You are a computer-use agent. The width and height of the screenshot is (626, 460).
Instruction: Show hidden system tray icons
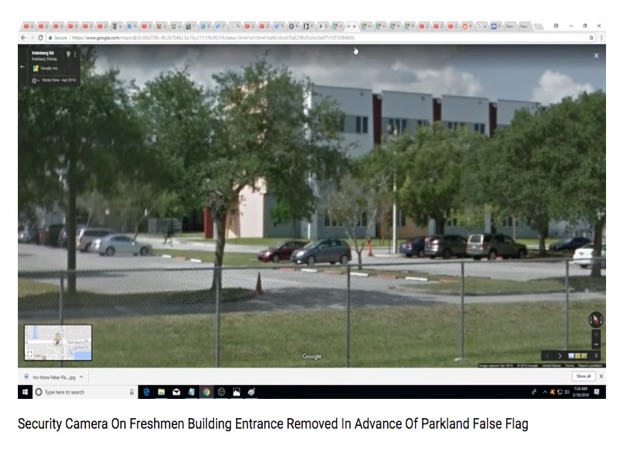545,392
